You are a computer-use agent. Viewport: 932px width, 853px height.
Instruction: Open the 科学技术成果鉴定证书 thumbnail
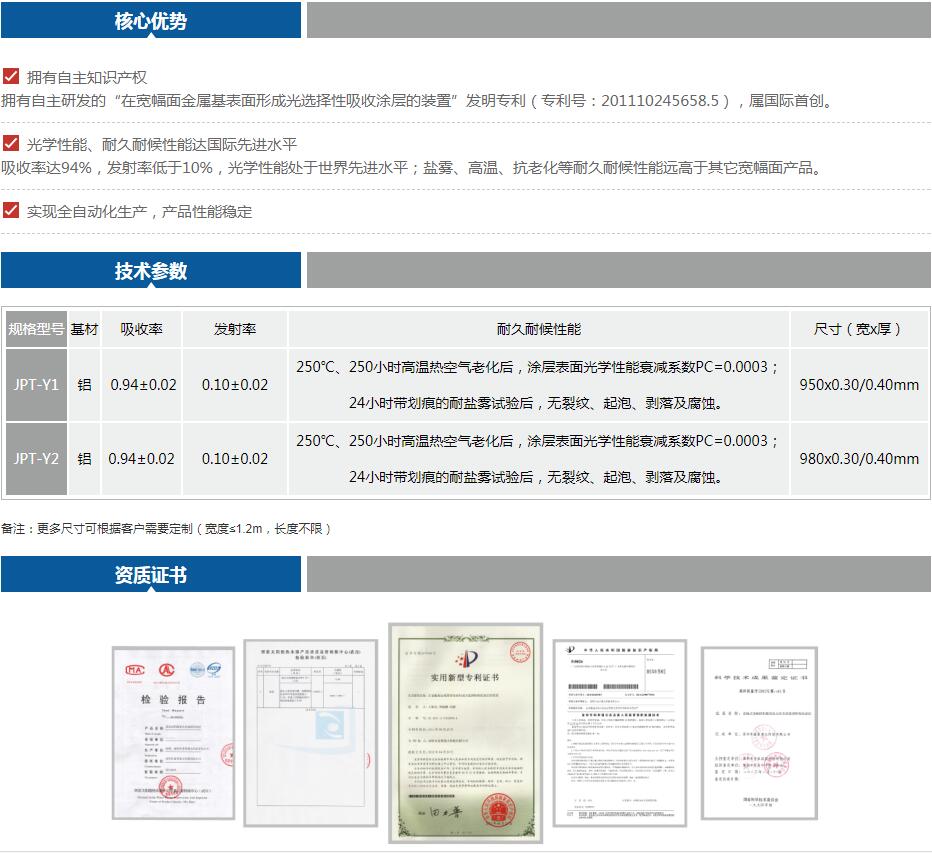tap(759, 733)
